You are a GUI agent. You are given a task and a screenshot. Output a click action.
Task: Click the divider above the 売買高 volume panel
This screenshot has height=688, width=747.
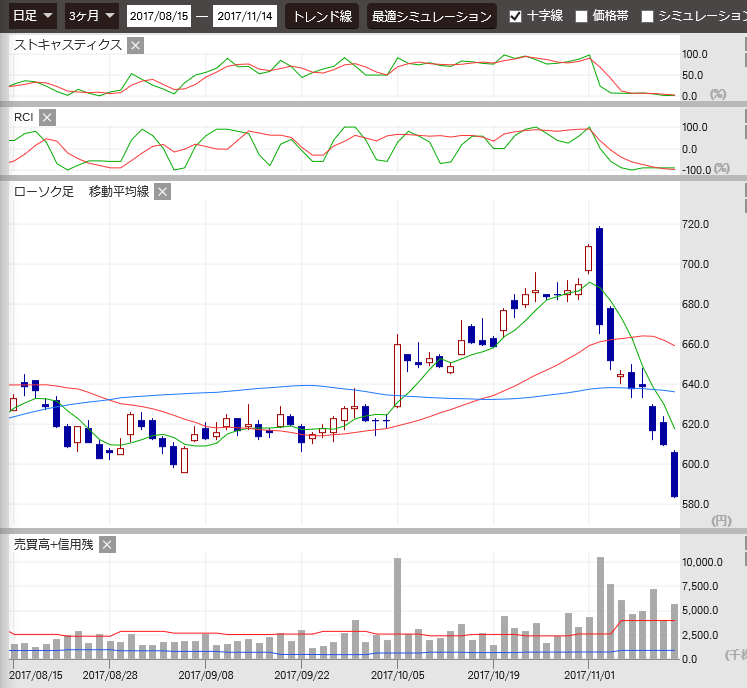tap(373, 531)
